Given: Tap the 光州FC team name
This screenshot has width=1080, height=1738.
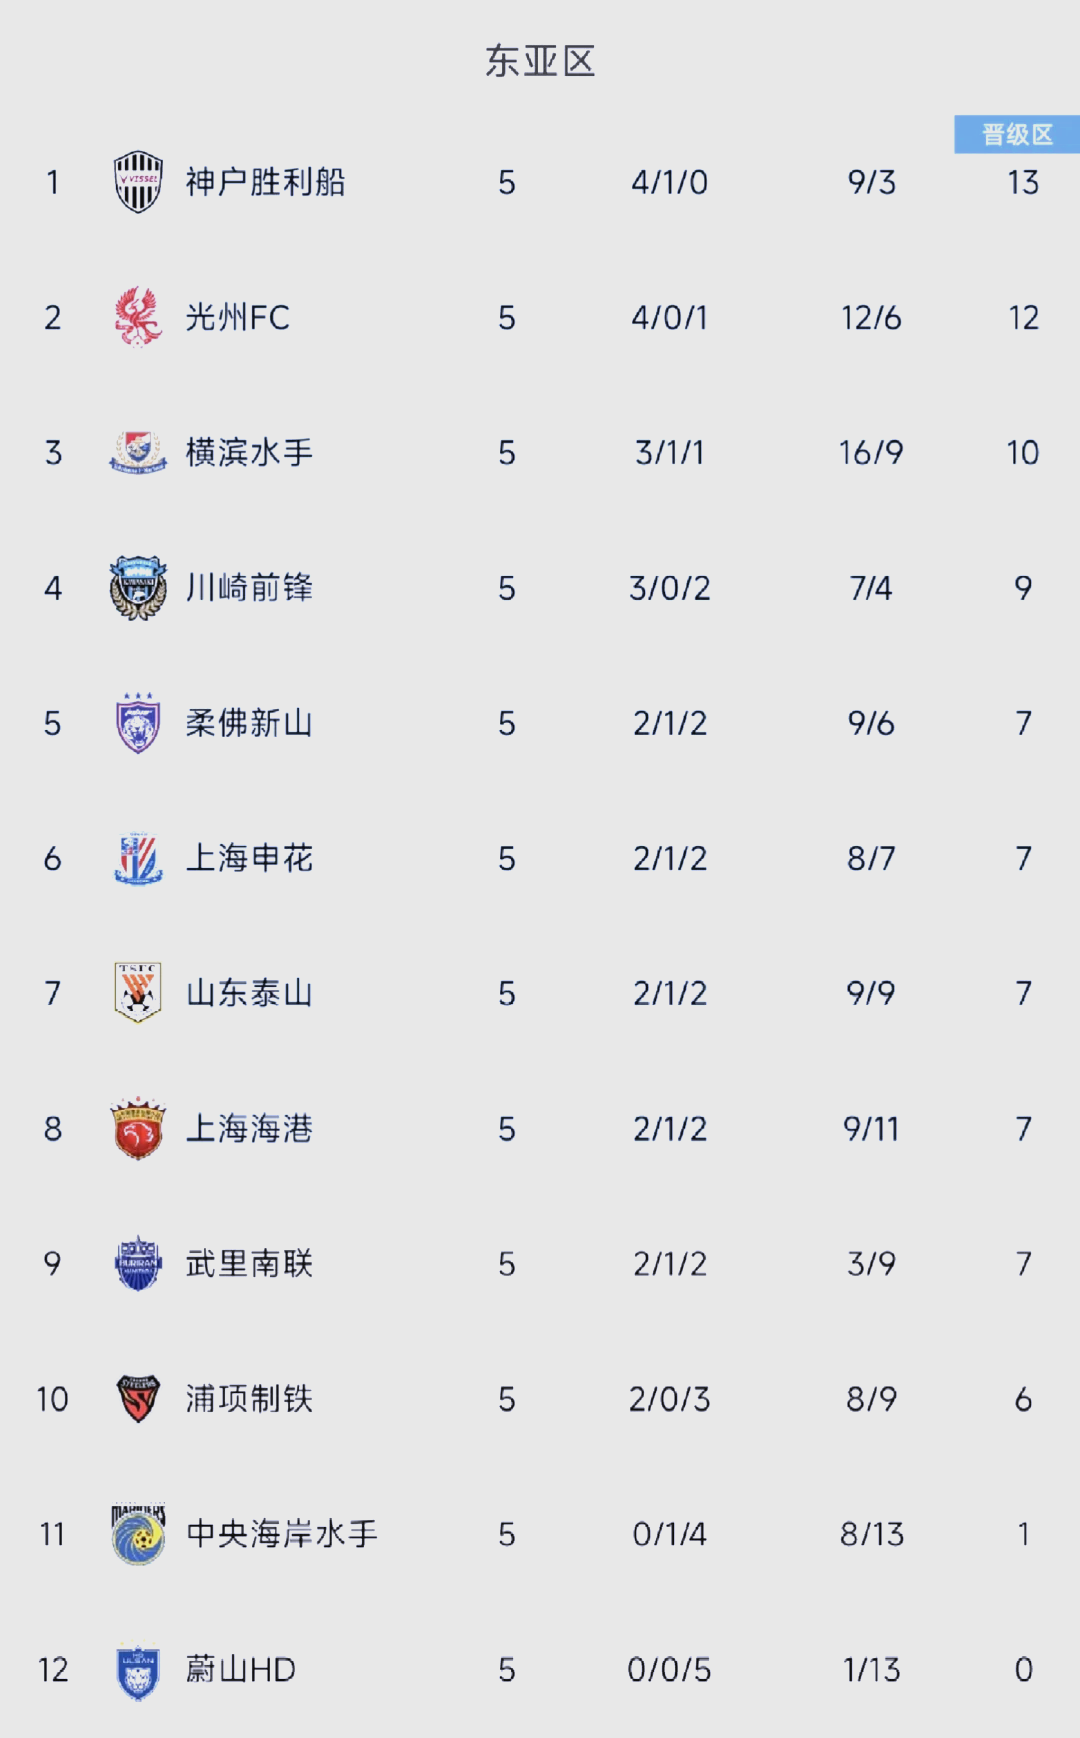Looking at the screenshot, I should (237, 318).
